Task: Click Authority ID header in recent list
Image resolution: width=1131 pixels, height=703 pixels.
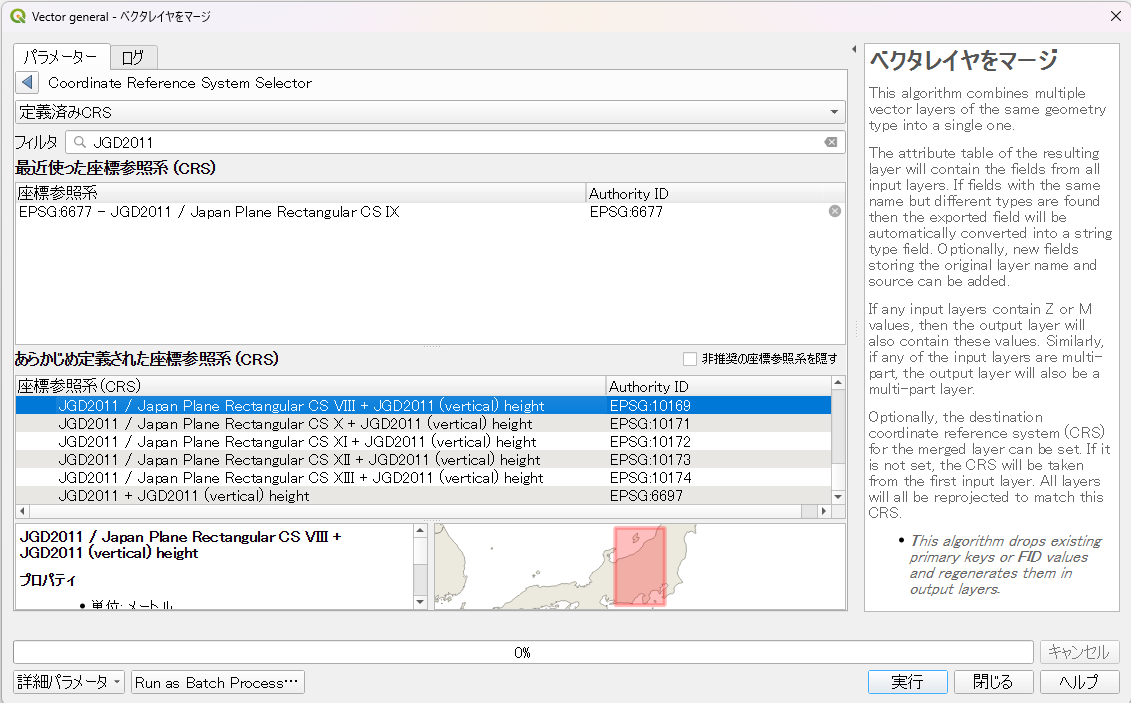Action: [715, 193]
